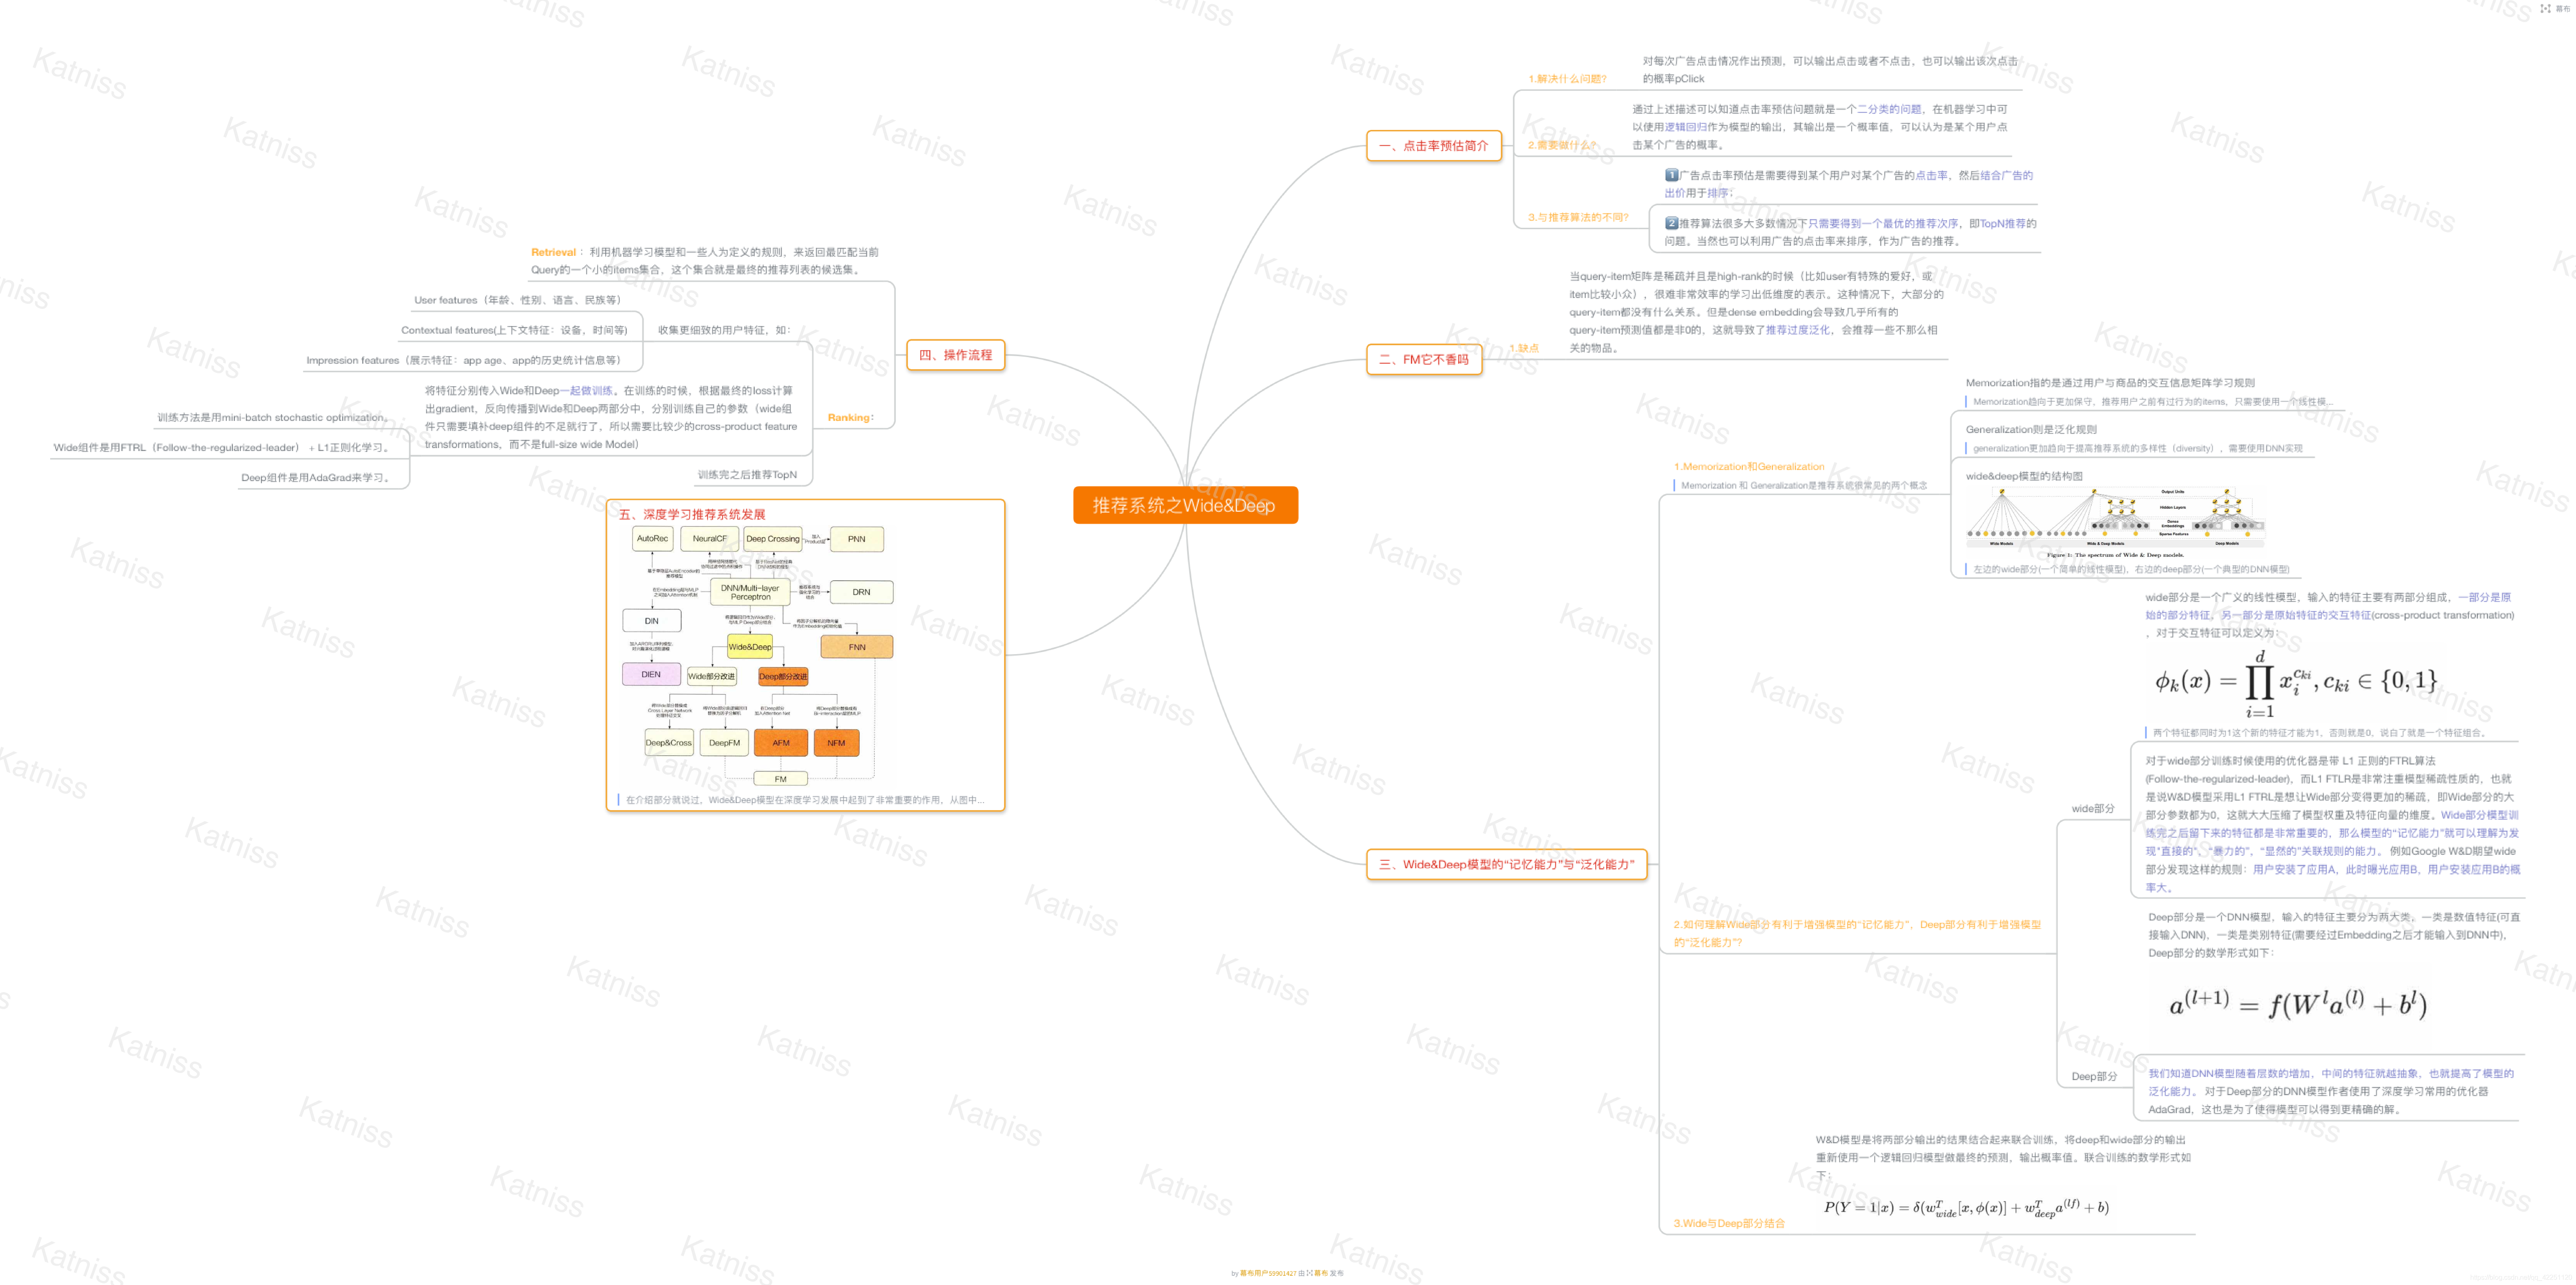Click the note 在介绍部分就说过 under the diagram
2576x1285 pixels.
click(x=804, y=800)
